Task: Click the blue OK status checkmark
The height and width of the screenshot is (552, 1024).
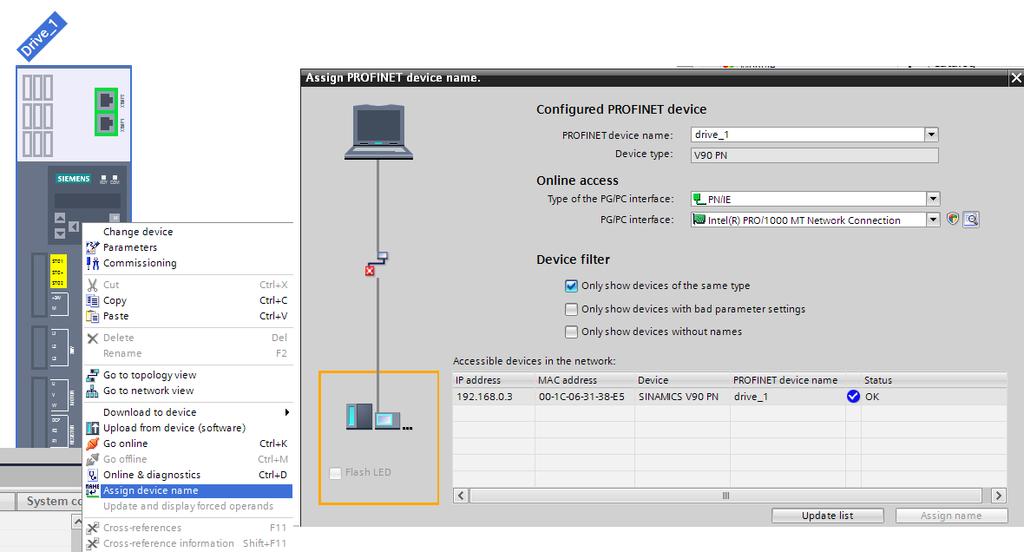Action: point(853,397)
